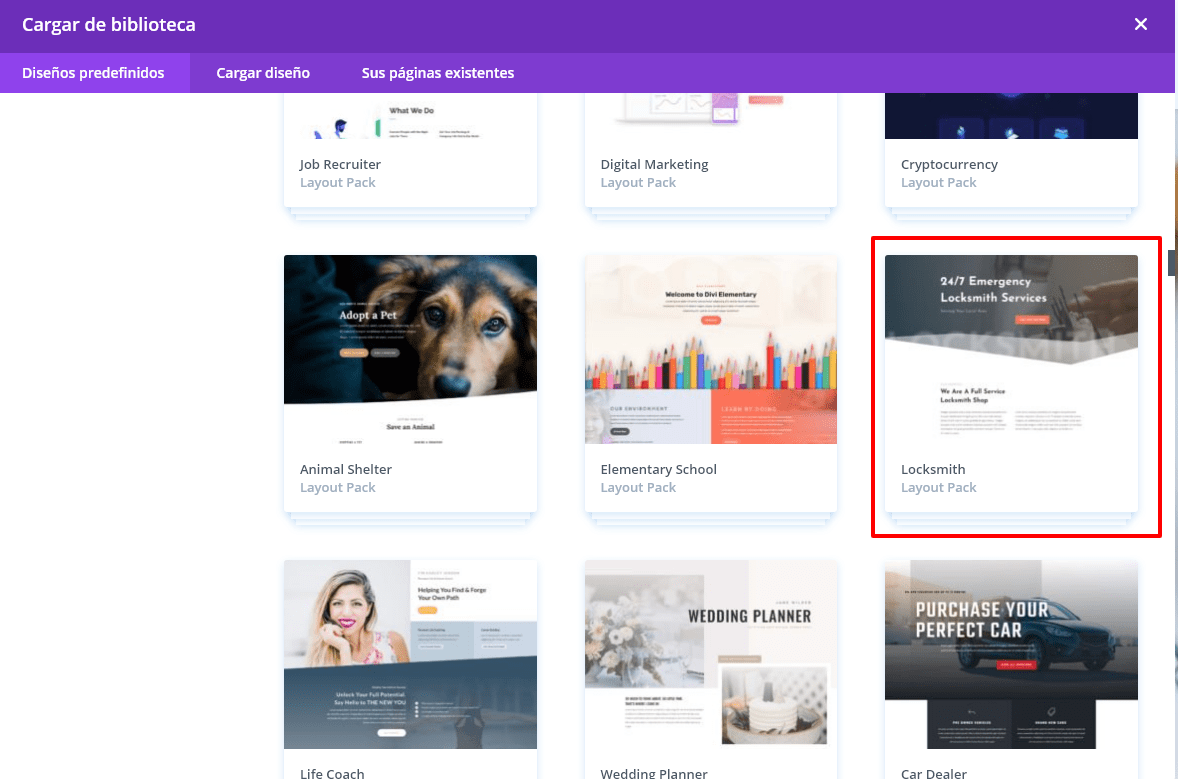This screenshot has height=779, width=1178.
Task: Click the Job Recruiter layout title
Action: click(x=340, y=165)
